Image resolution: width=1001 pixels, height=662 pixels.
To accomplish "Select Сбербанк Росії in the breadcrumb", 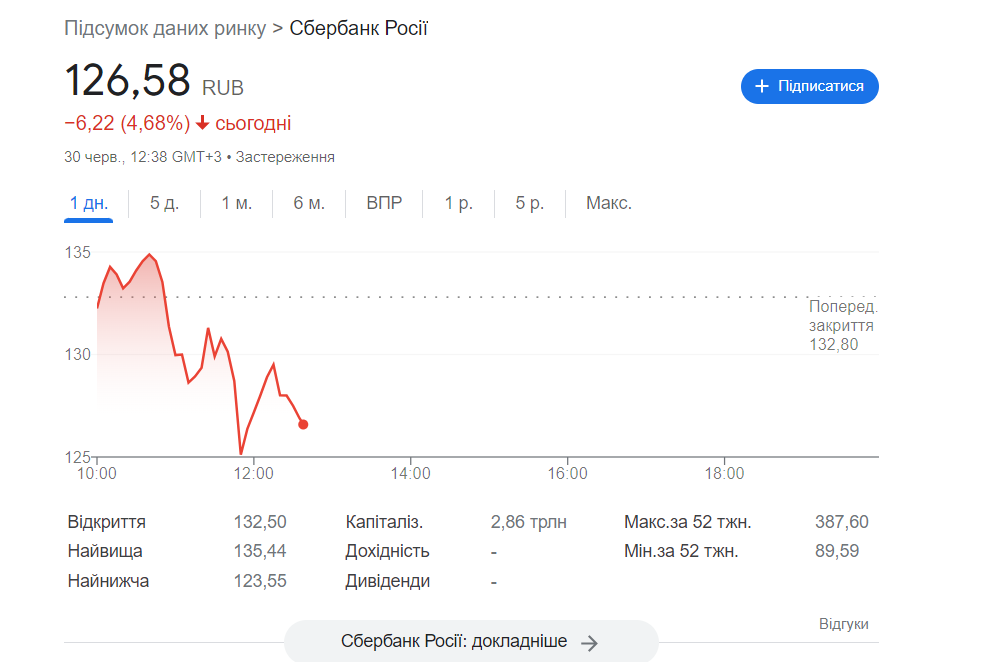I will [x=358, y=28].
